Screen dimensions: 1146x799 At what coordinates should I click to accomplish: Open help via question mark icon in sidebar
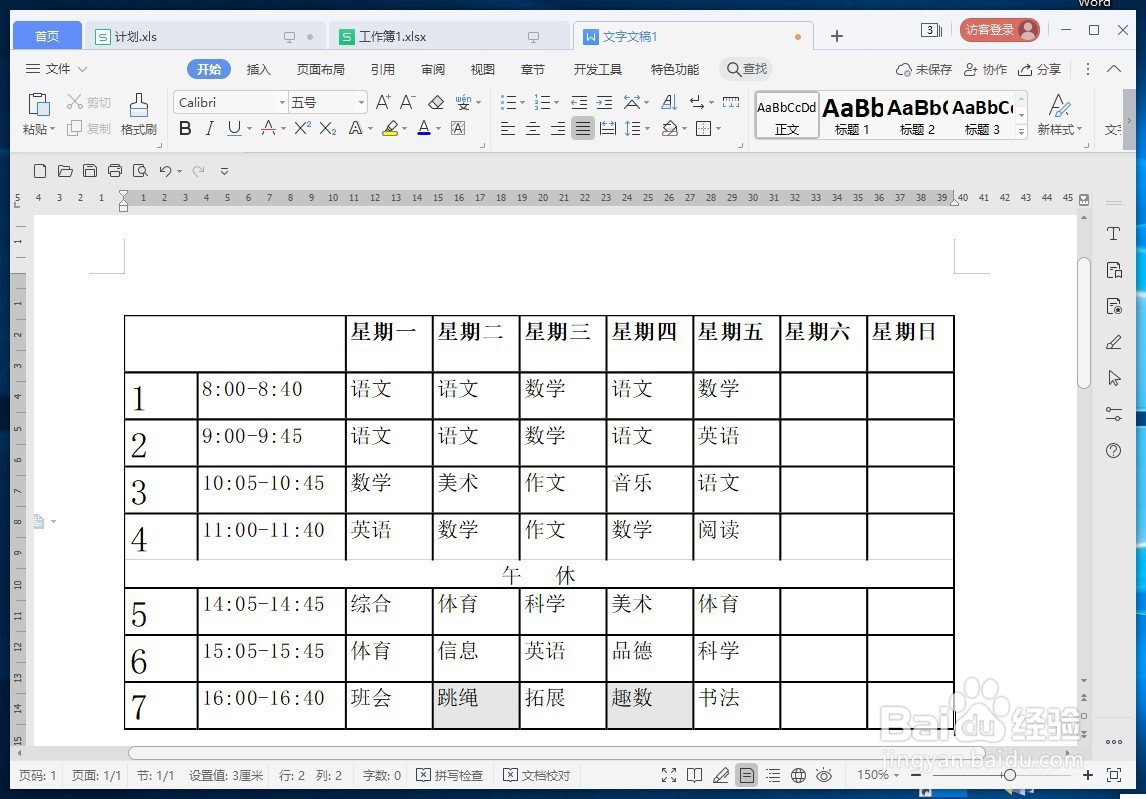coord(1113,451)
